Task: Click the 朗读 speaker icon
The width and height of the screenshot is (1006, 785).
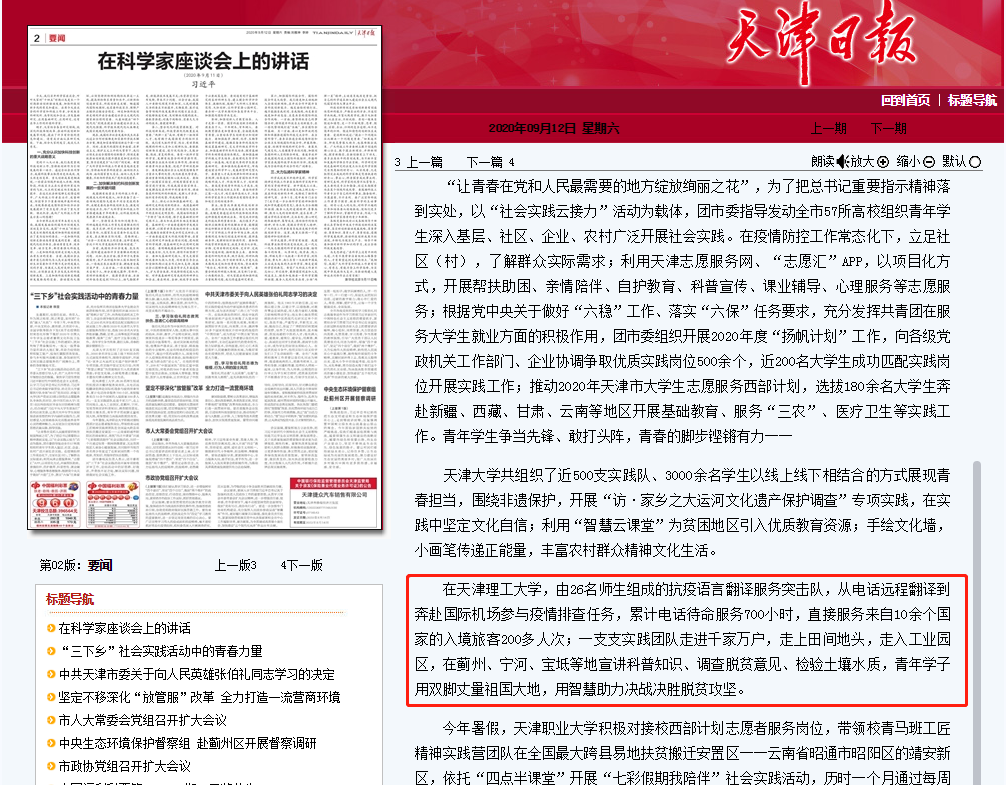Action: (842, 162)
